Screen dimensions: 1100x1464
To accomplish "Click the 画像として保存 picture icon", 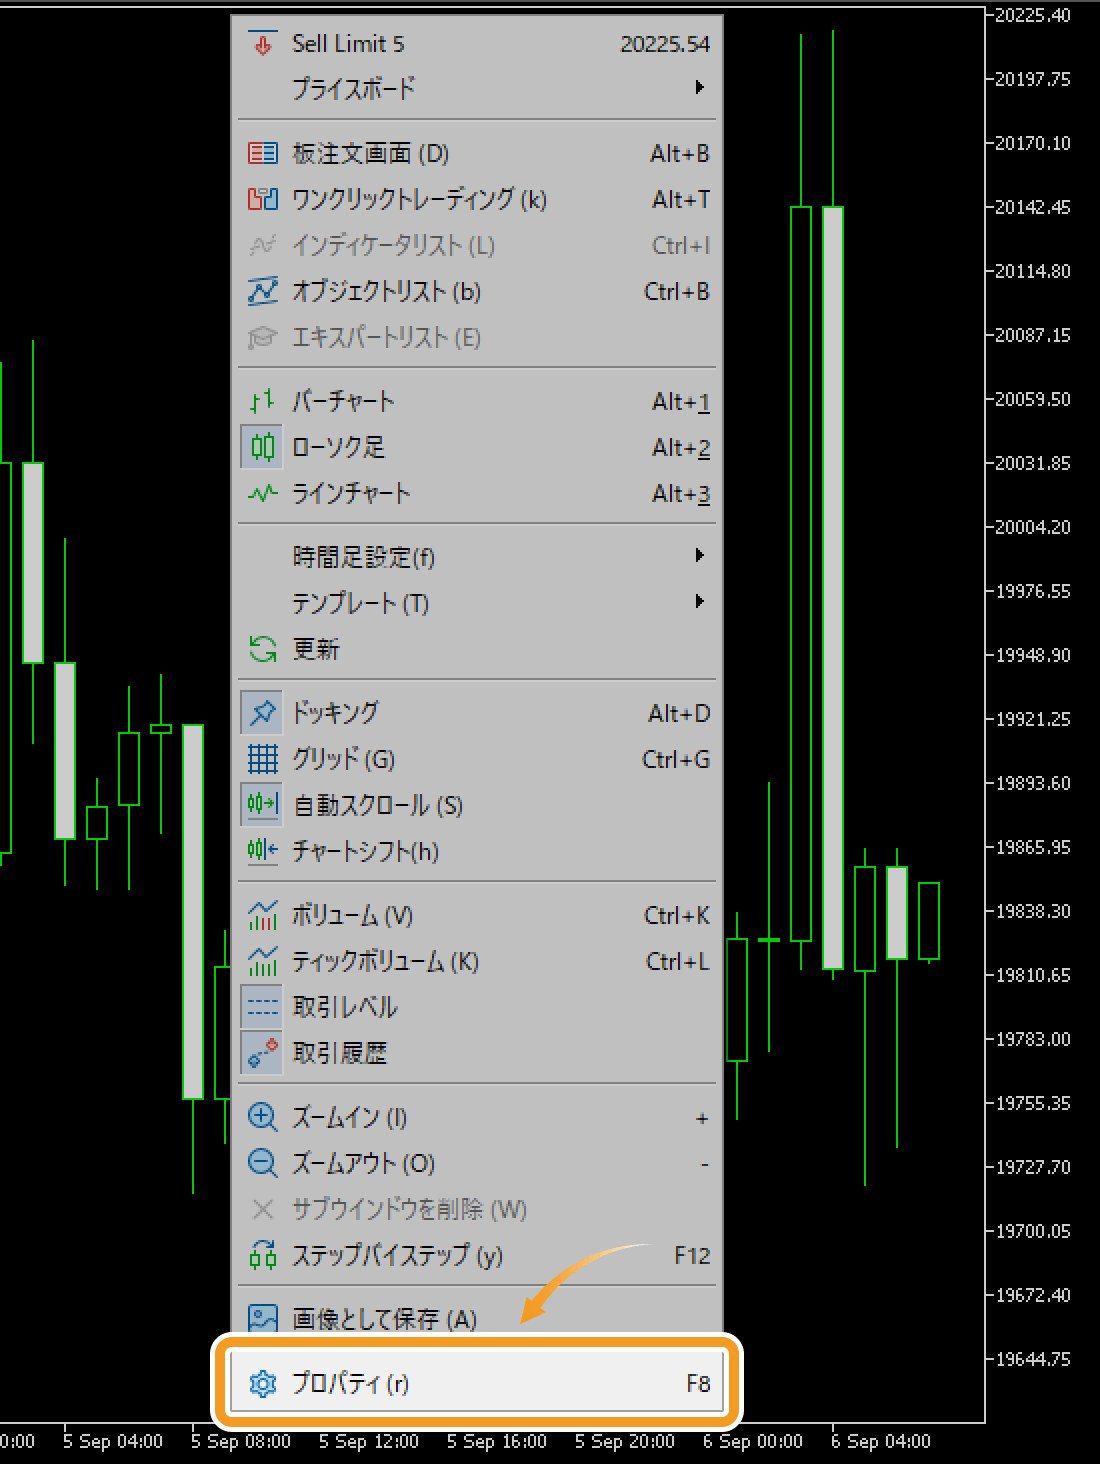I will (x=263, y=1318).
